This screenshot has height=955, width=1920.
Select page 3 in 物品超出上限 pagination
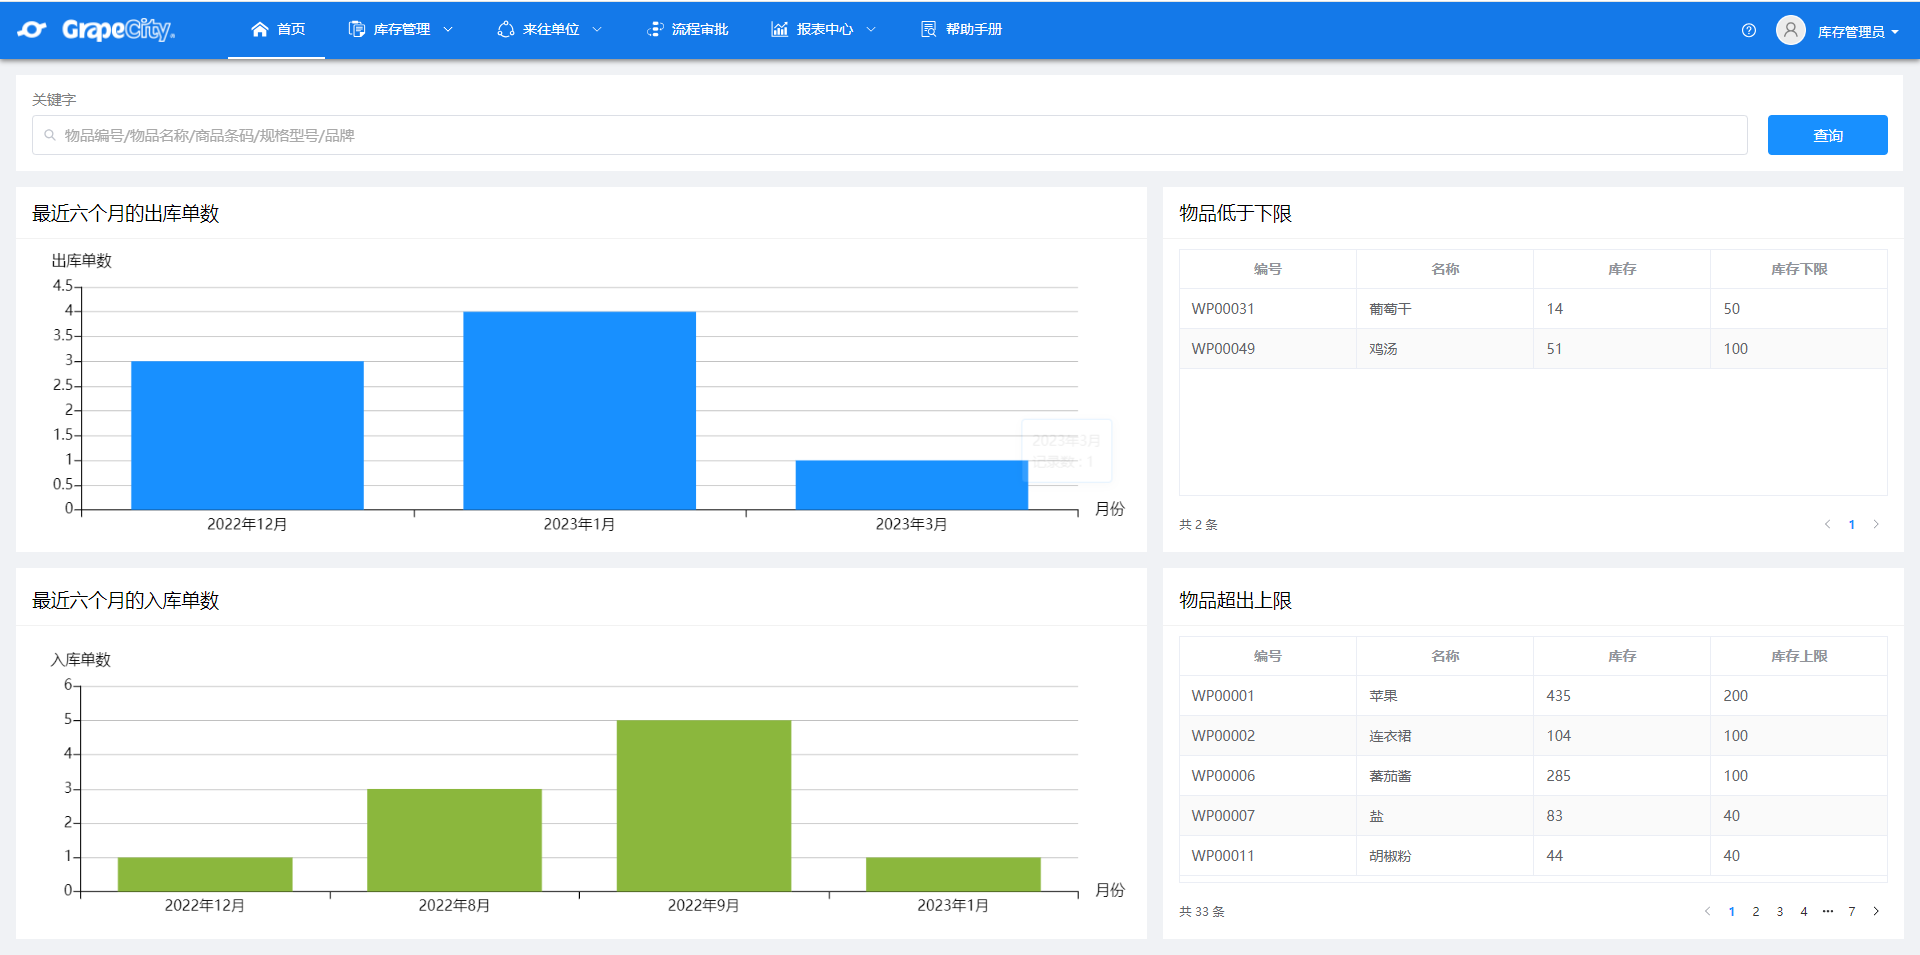[x=1780, y=911]
